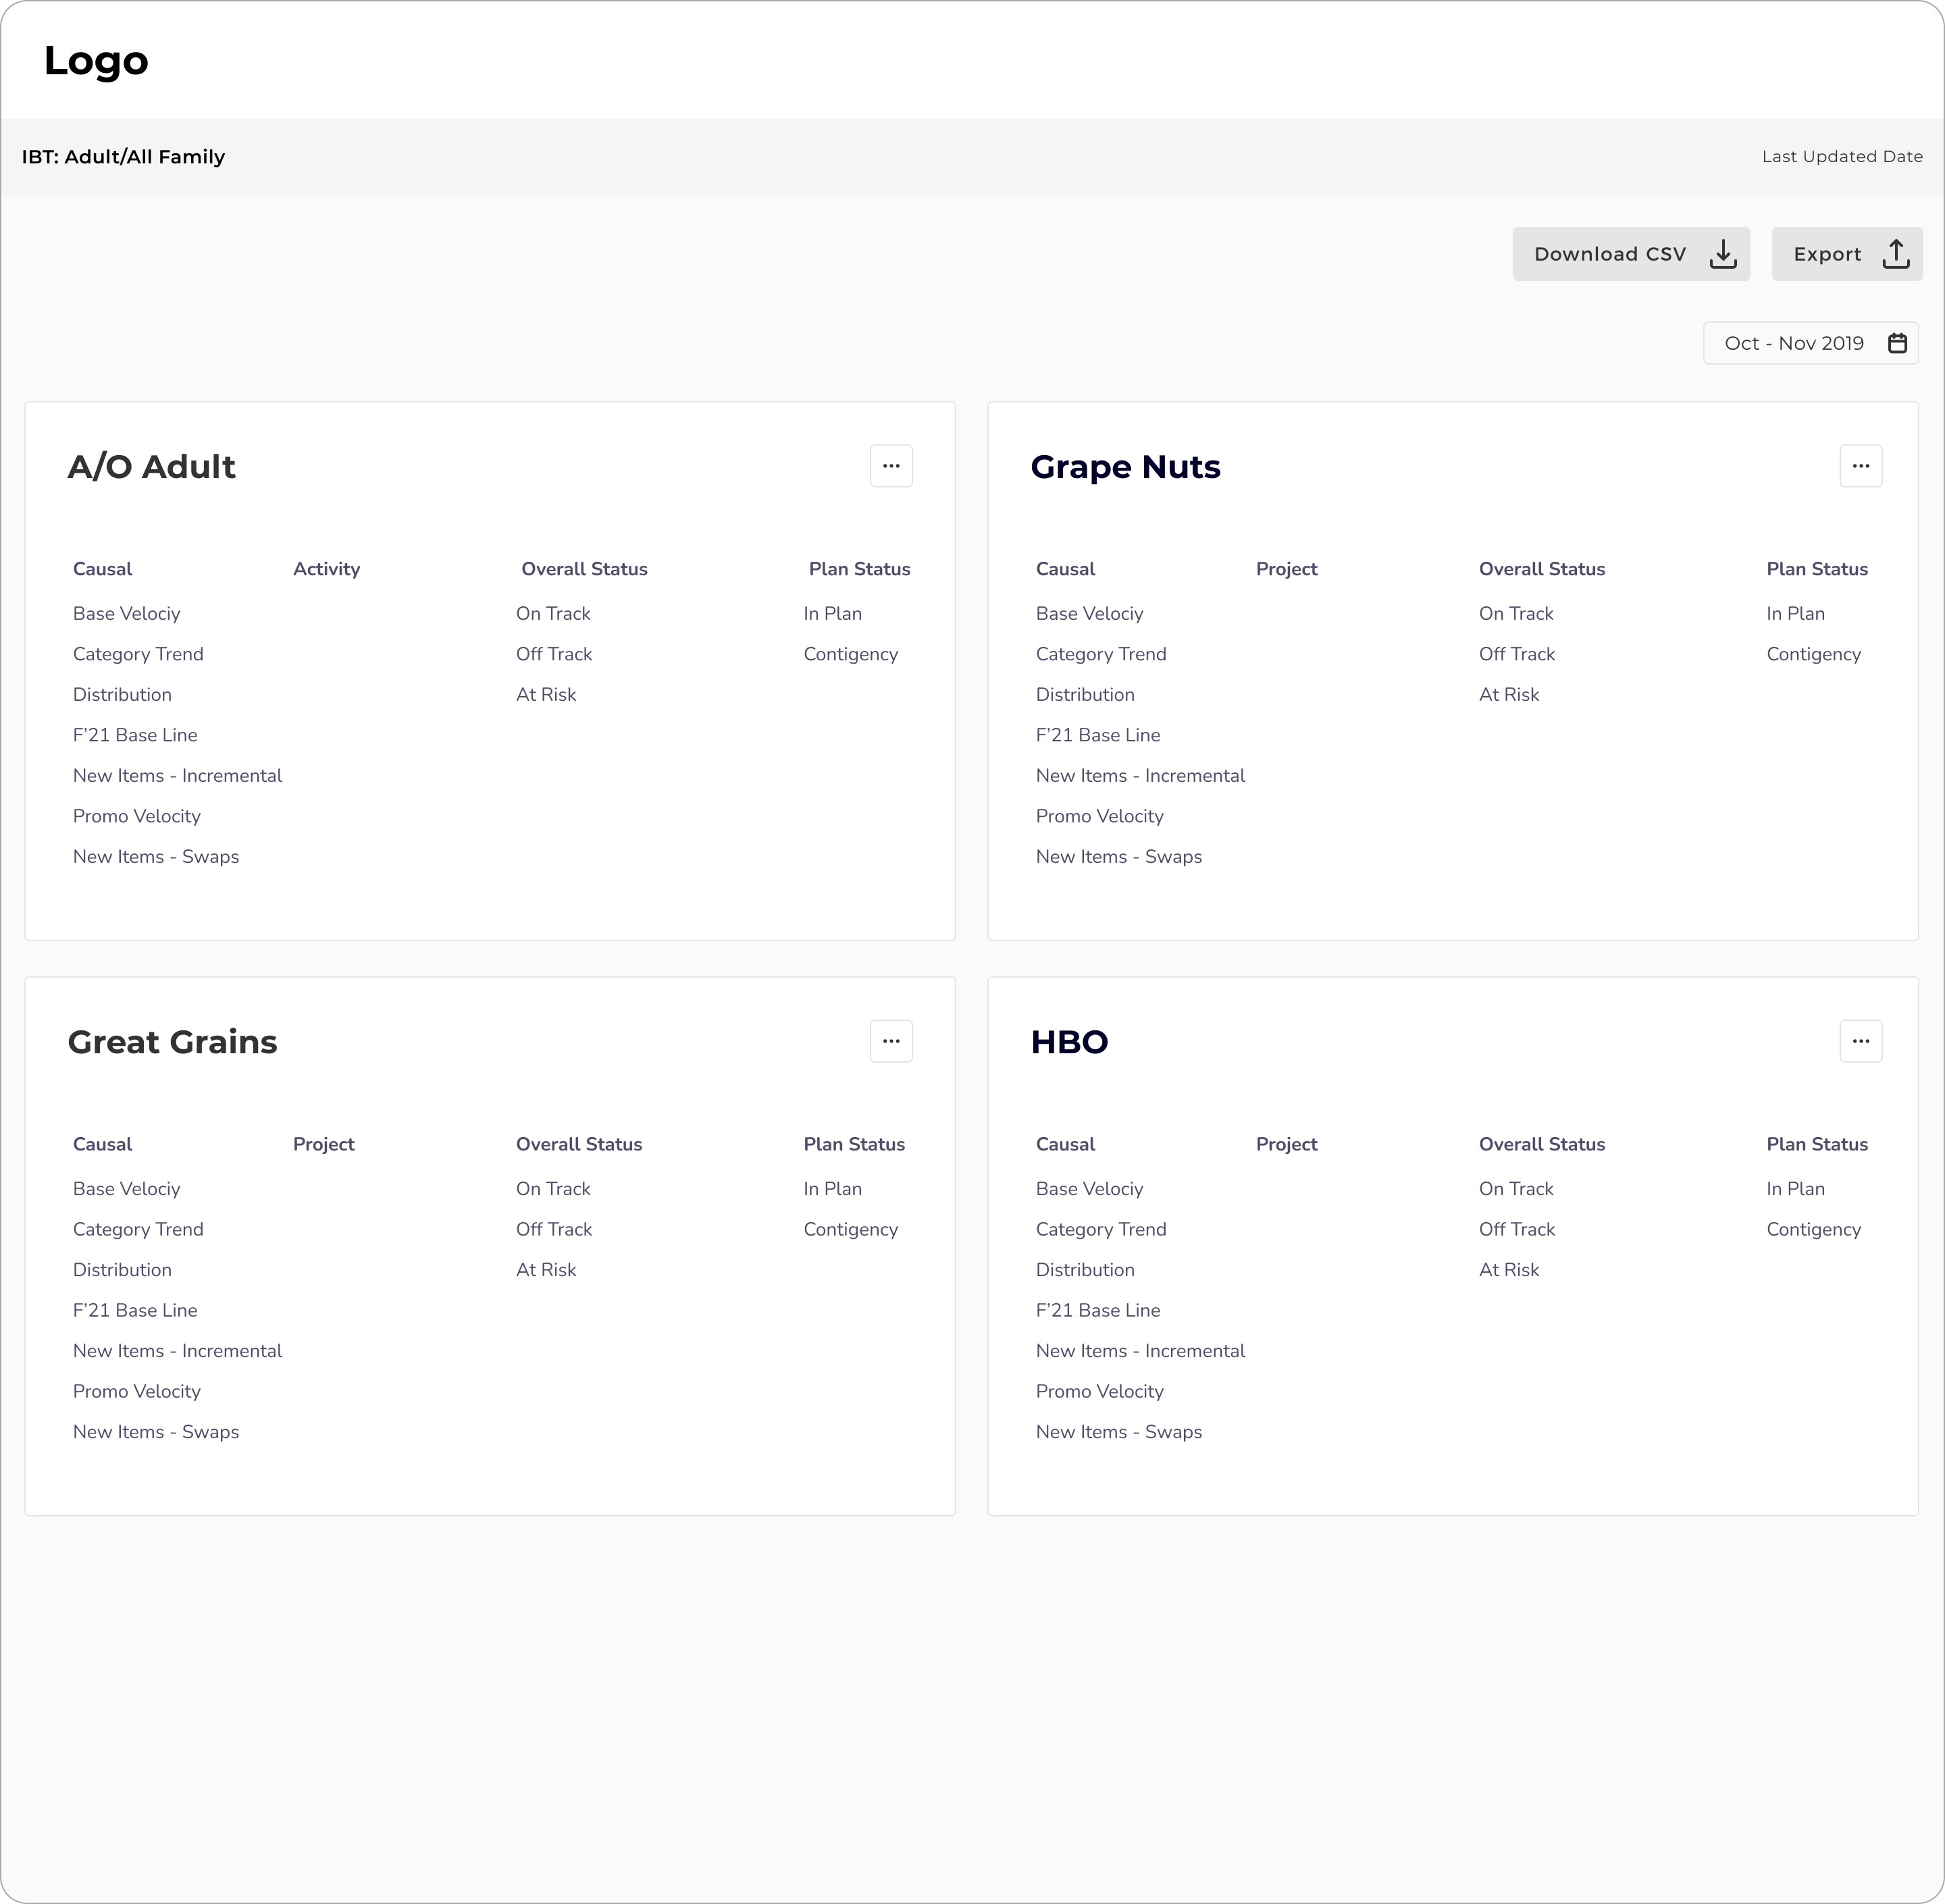Open the calendar icon in date field
The image size is (1945, 1904).
1897,343
